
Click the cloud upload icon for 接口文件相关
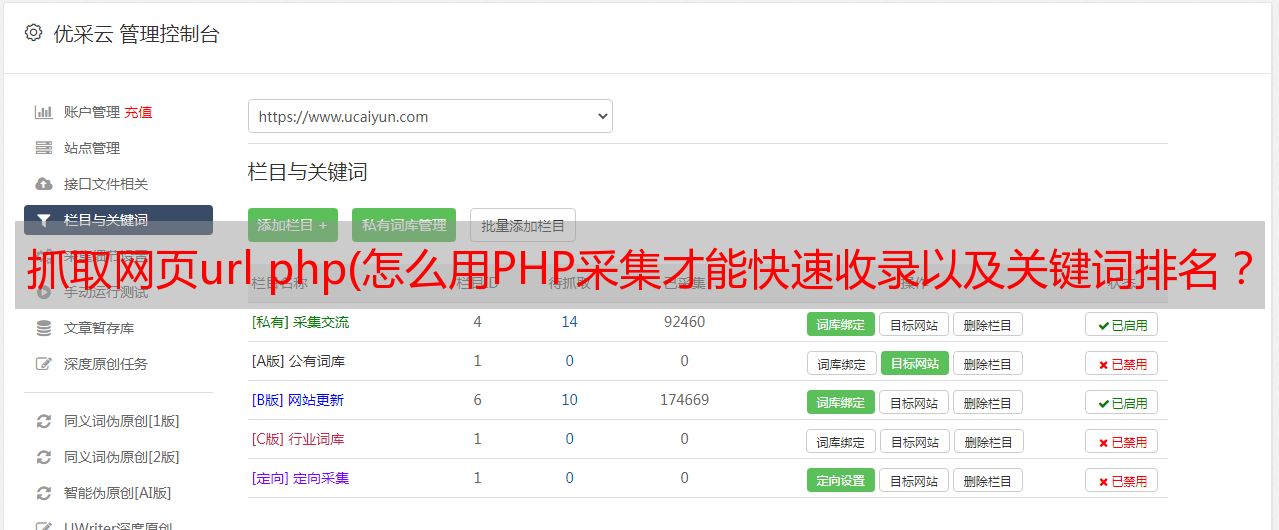[43, 184]
